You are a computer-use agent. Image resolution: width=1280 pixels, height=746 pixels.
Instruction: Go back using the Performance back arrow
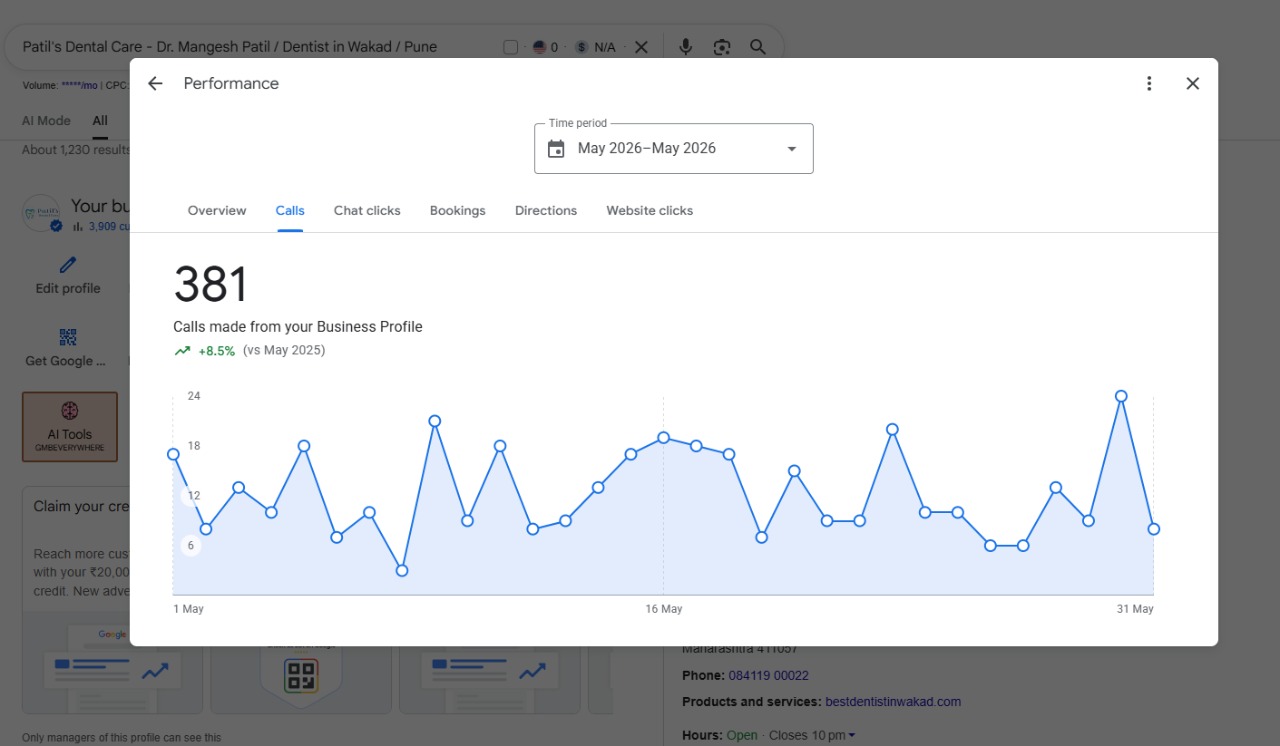(155, 84)
